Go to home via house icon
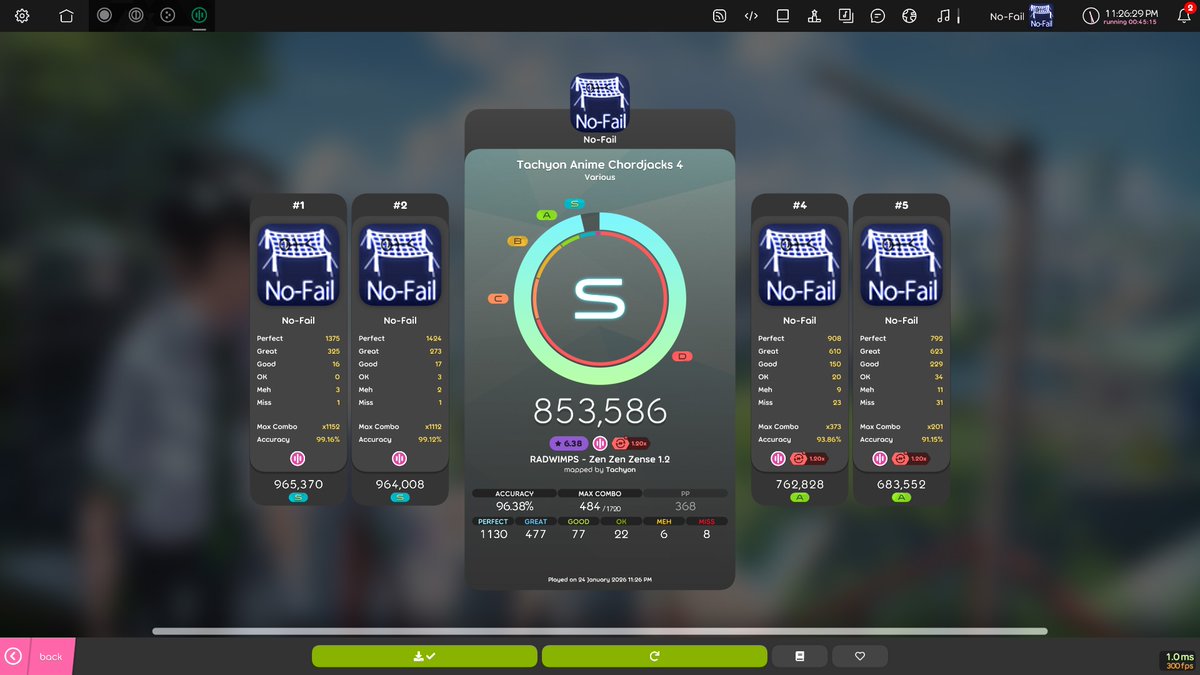 tap(66, 16)
